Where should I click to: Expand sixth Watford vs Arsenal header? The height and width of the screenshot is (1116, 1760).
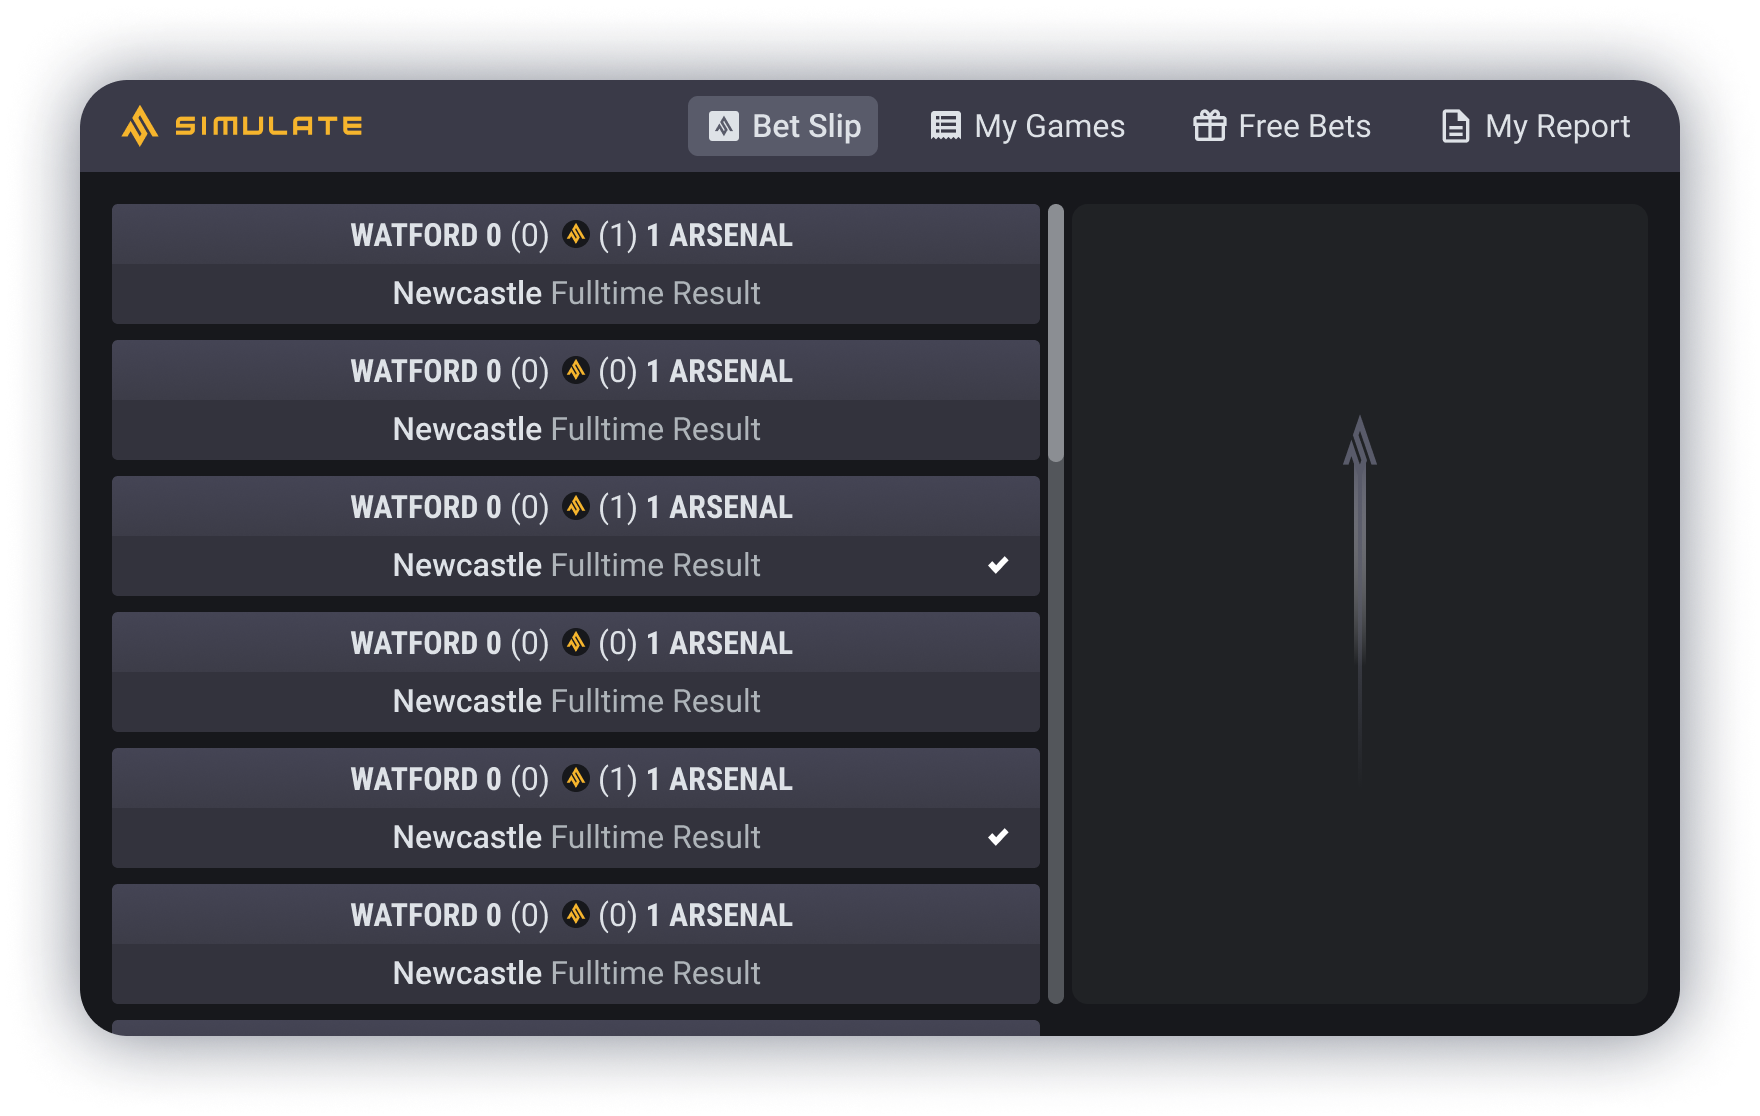tap(576, 914)
